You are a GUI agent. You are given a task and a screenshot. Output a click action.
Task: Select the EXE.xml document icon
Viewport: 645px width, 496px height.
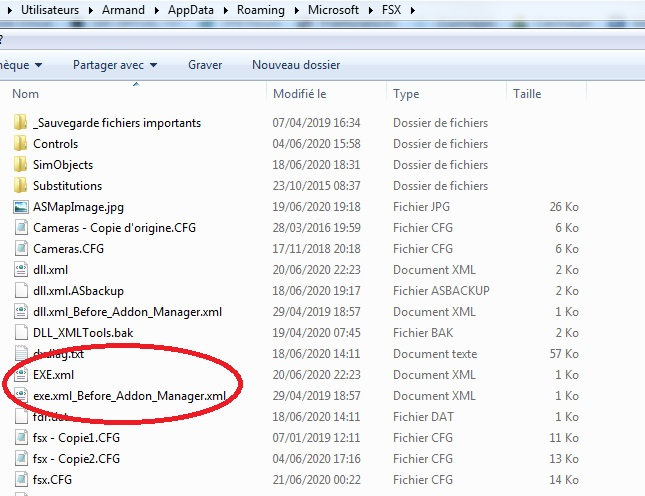point(21,374)
